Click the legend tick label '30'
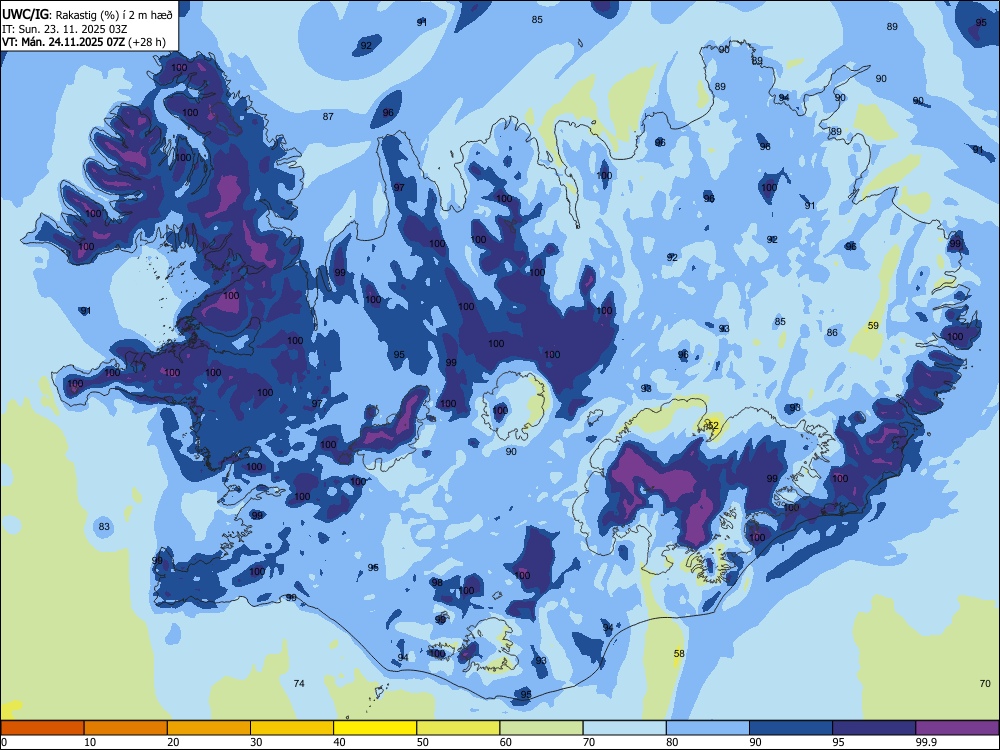The height and width of the screenshot is (750, 1000). pyautogui.click(x=256, y=742)
